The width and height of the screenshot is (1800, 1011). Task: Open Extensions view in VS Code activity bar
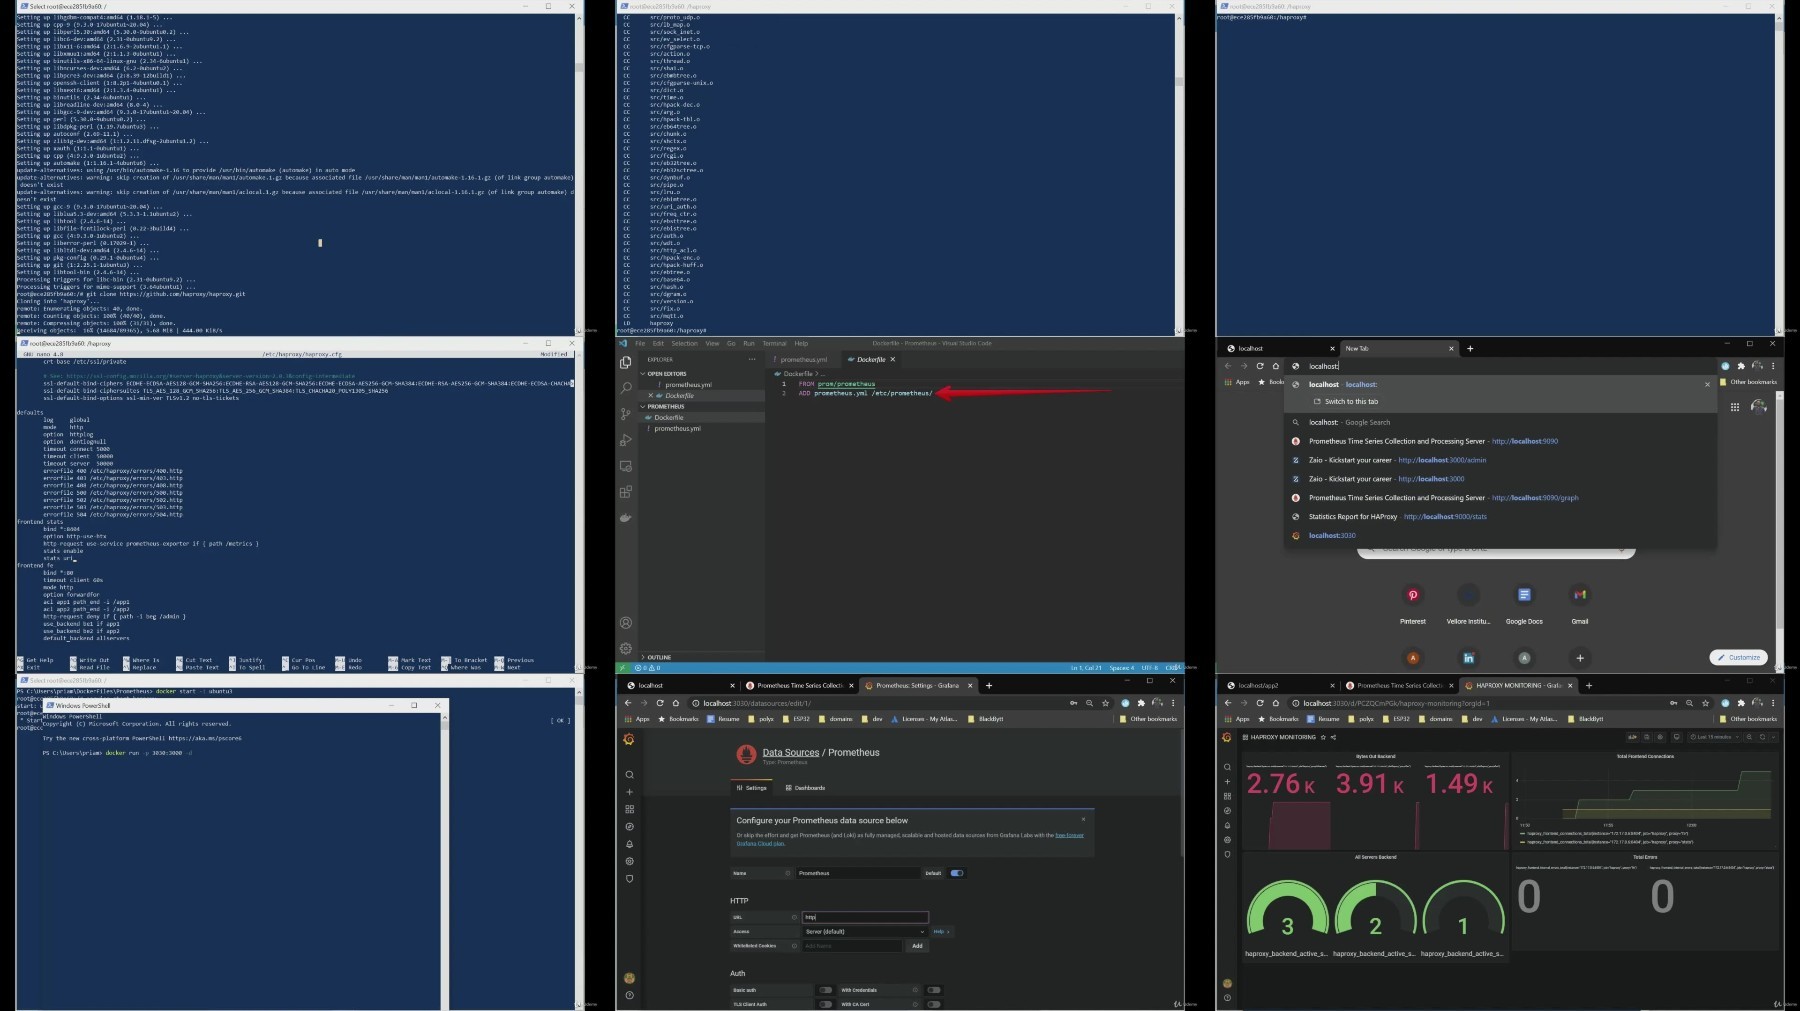(626, 492)
